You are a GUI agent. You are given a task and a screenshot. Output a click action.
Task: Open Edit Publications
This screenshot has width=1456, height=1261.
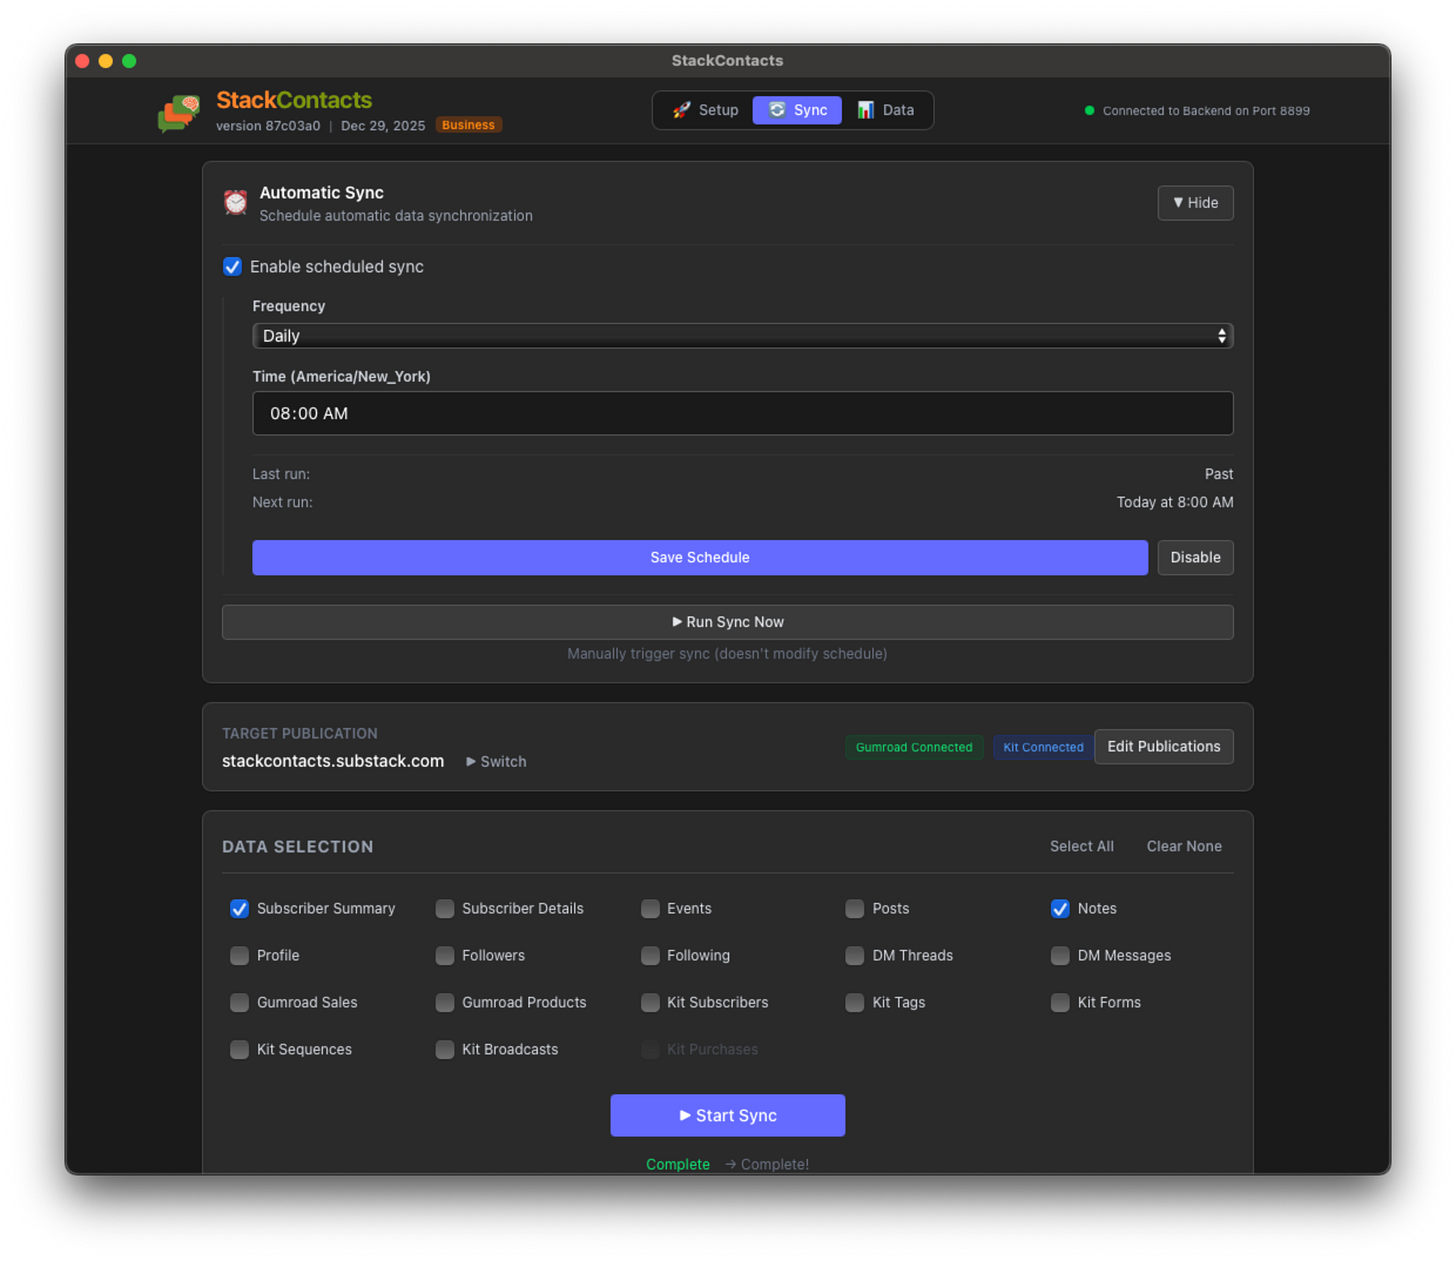[1164, 747]
